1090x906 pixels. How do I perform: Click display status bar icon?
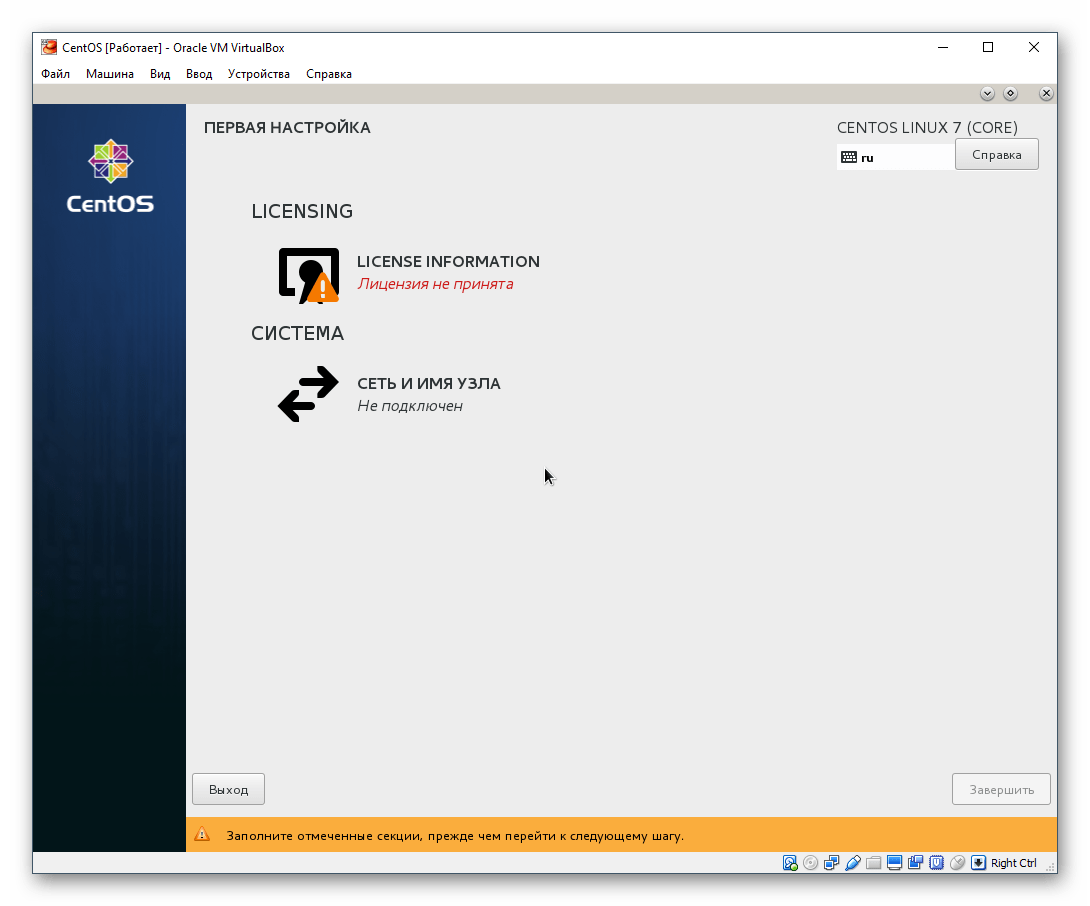(895, 862)
